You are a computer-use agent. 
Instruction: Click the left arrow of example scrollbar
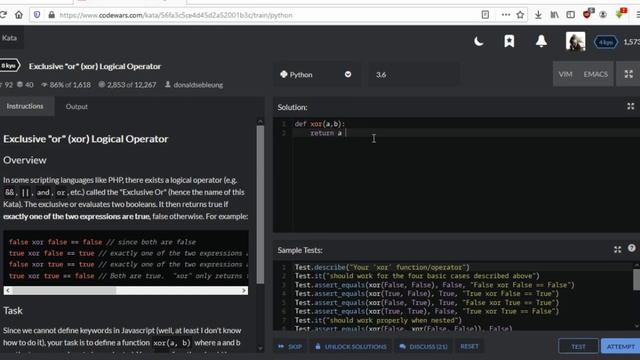click(8, 291)
